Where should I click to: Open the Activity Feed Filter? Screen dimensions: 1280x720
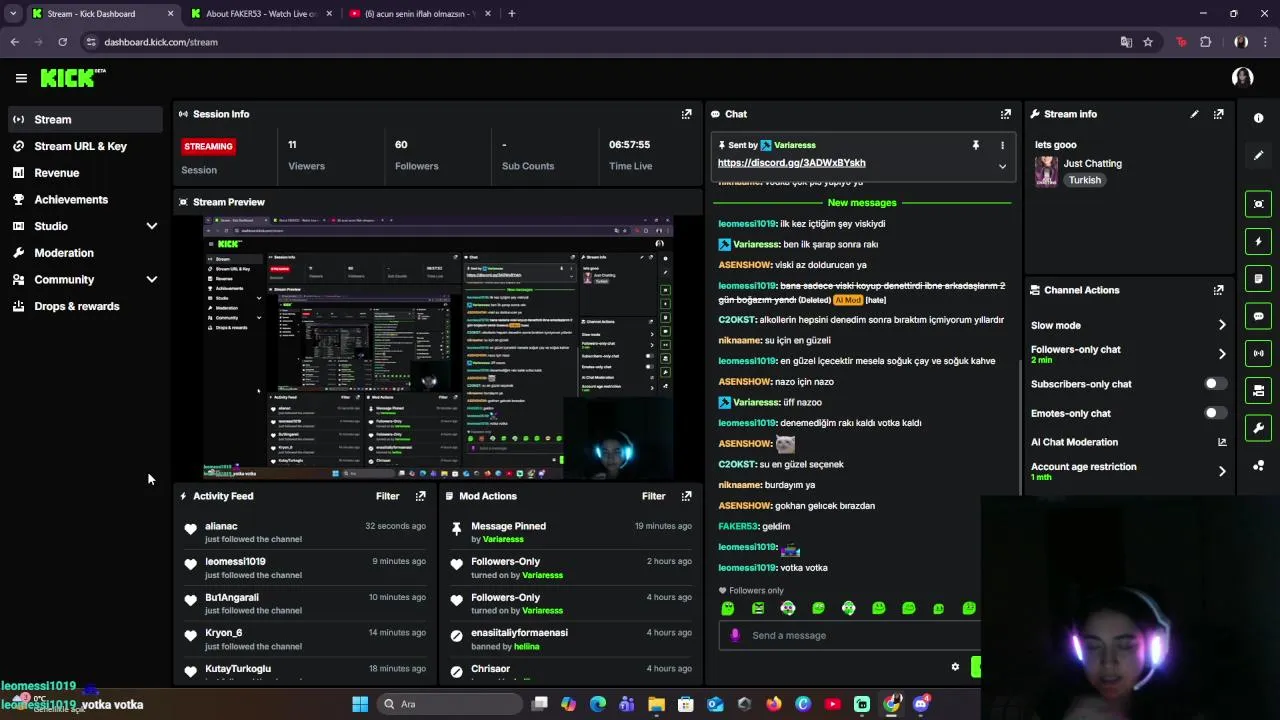point(387,496)
